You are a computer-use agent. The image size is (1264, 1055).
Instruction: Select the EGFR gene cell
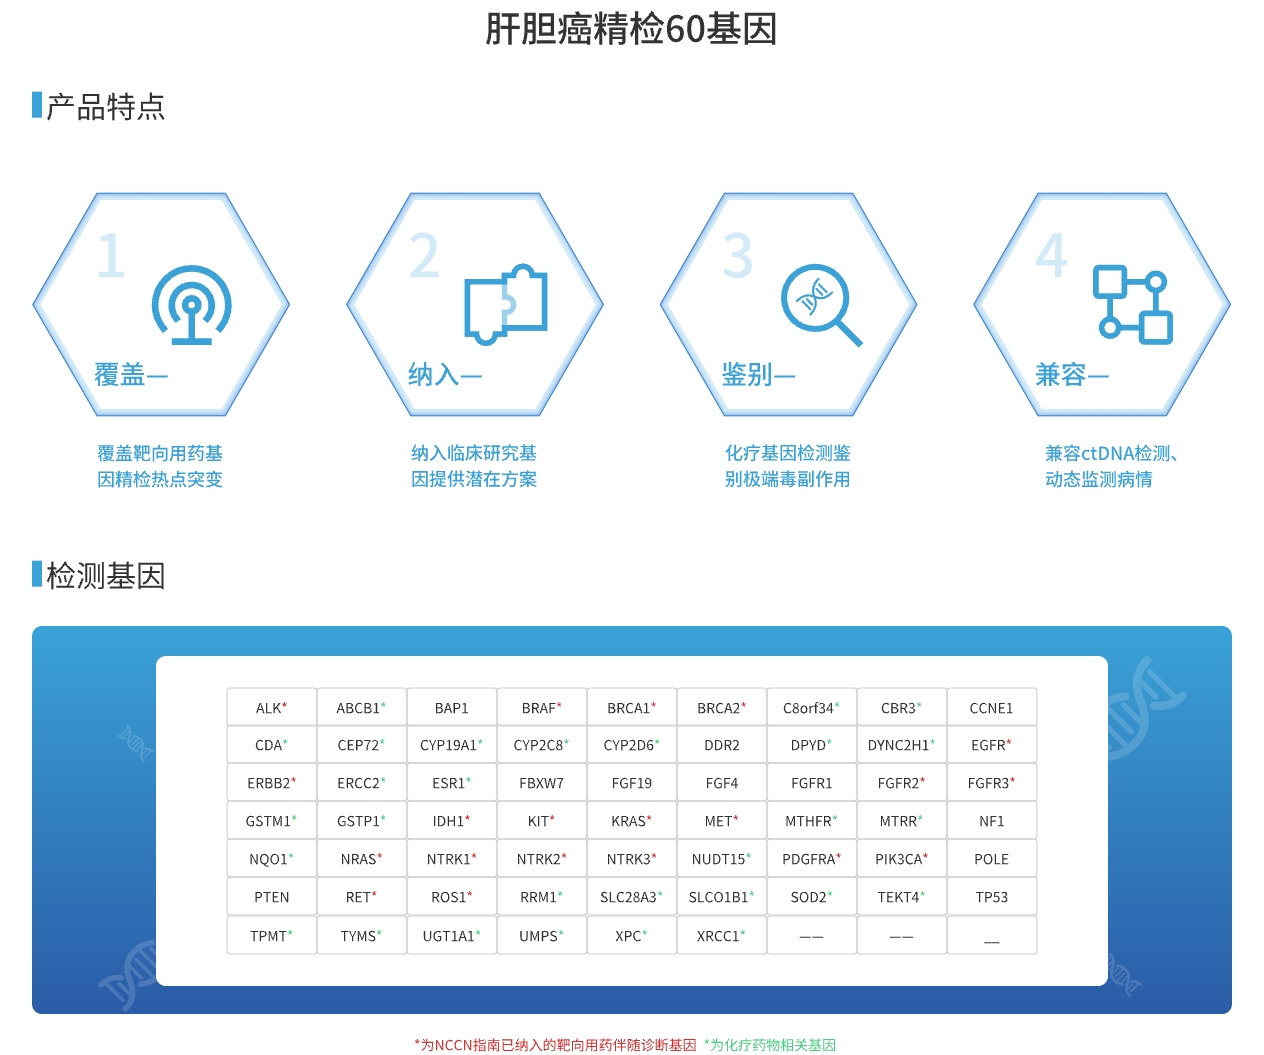coord(991,745)
